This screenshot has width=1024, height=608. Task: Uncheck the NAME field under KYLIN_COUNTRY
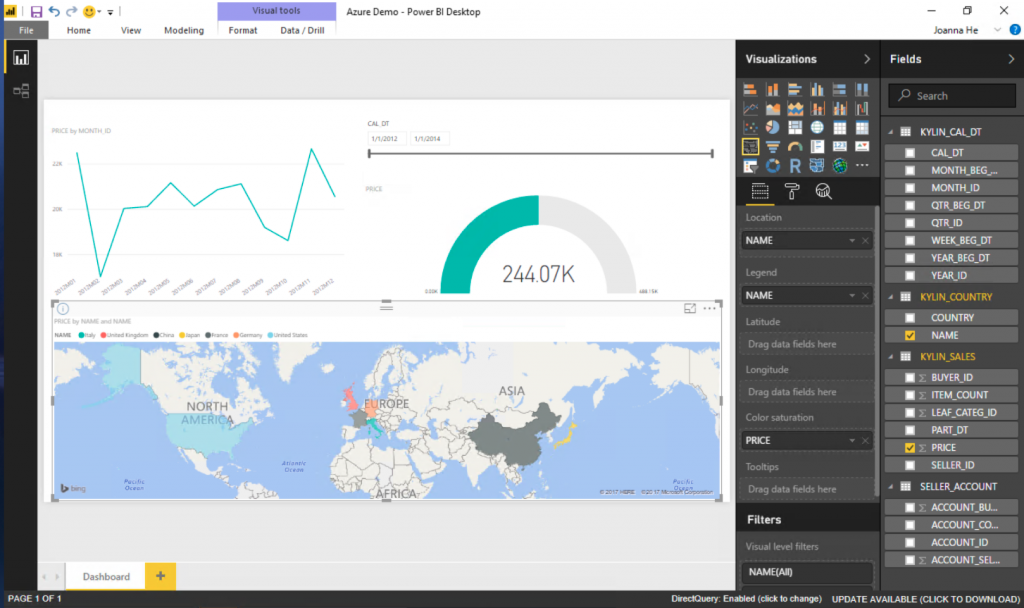[910, 336]
